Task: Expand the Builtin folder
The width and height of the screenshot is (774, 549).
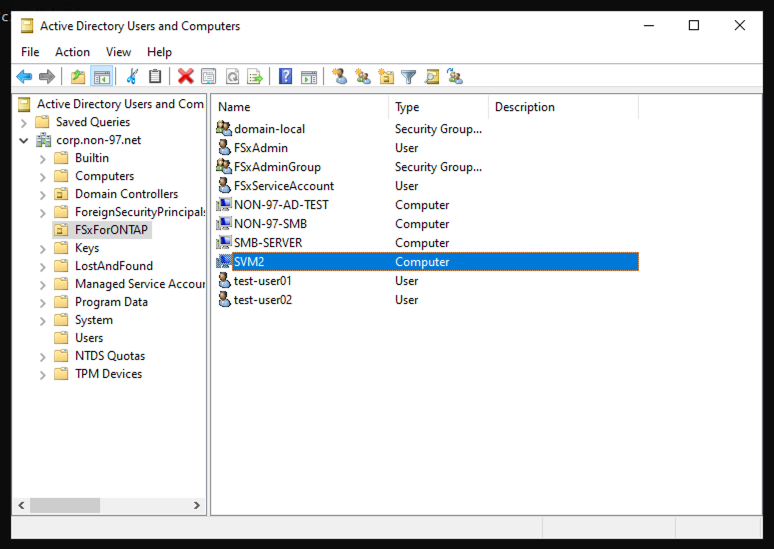Action: [x=42, y=158]
